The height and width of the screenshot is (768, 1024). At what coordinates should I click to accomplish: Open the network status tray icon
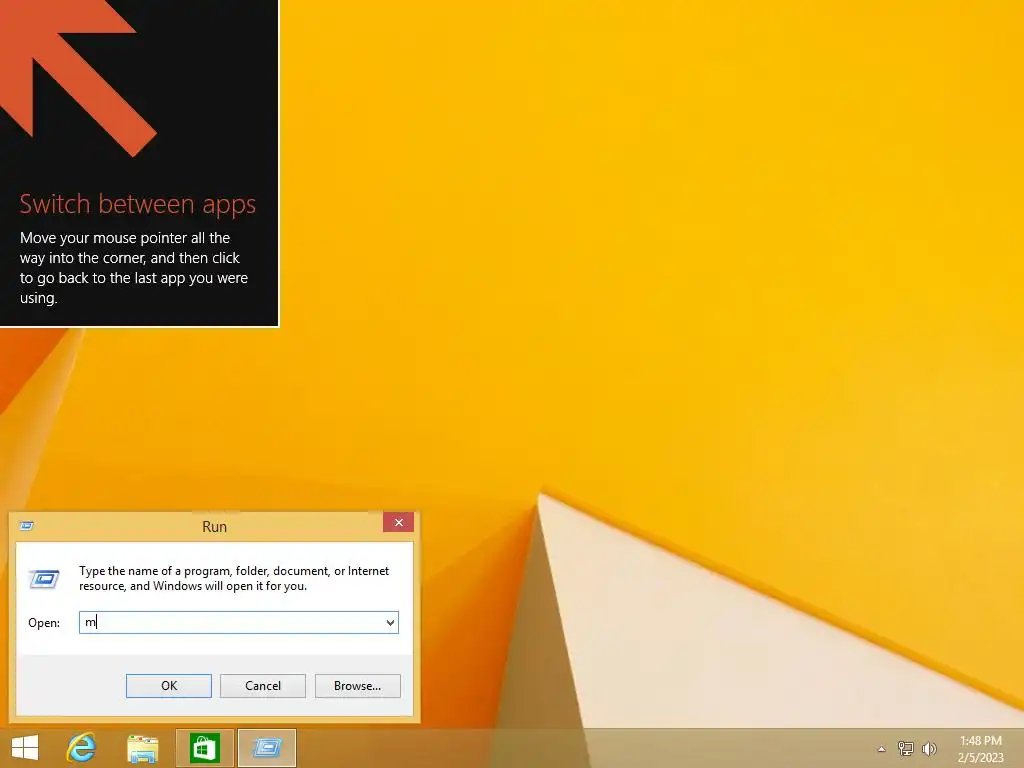[x=905, y=748]
